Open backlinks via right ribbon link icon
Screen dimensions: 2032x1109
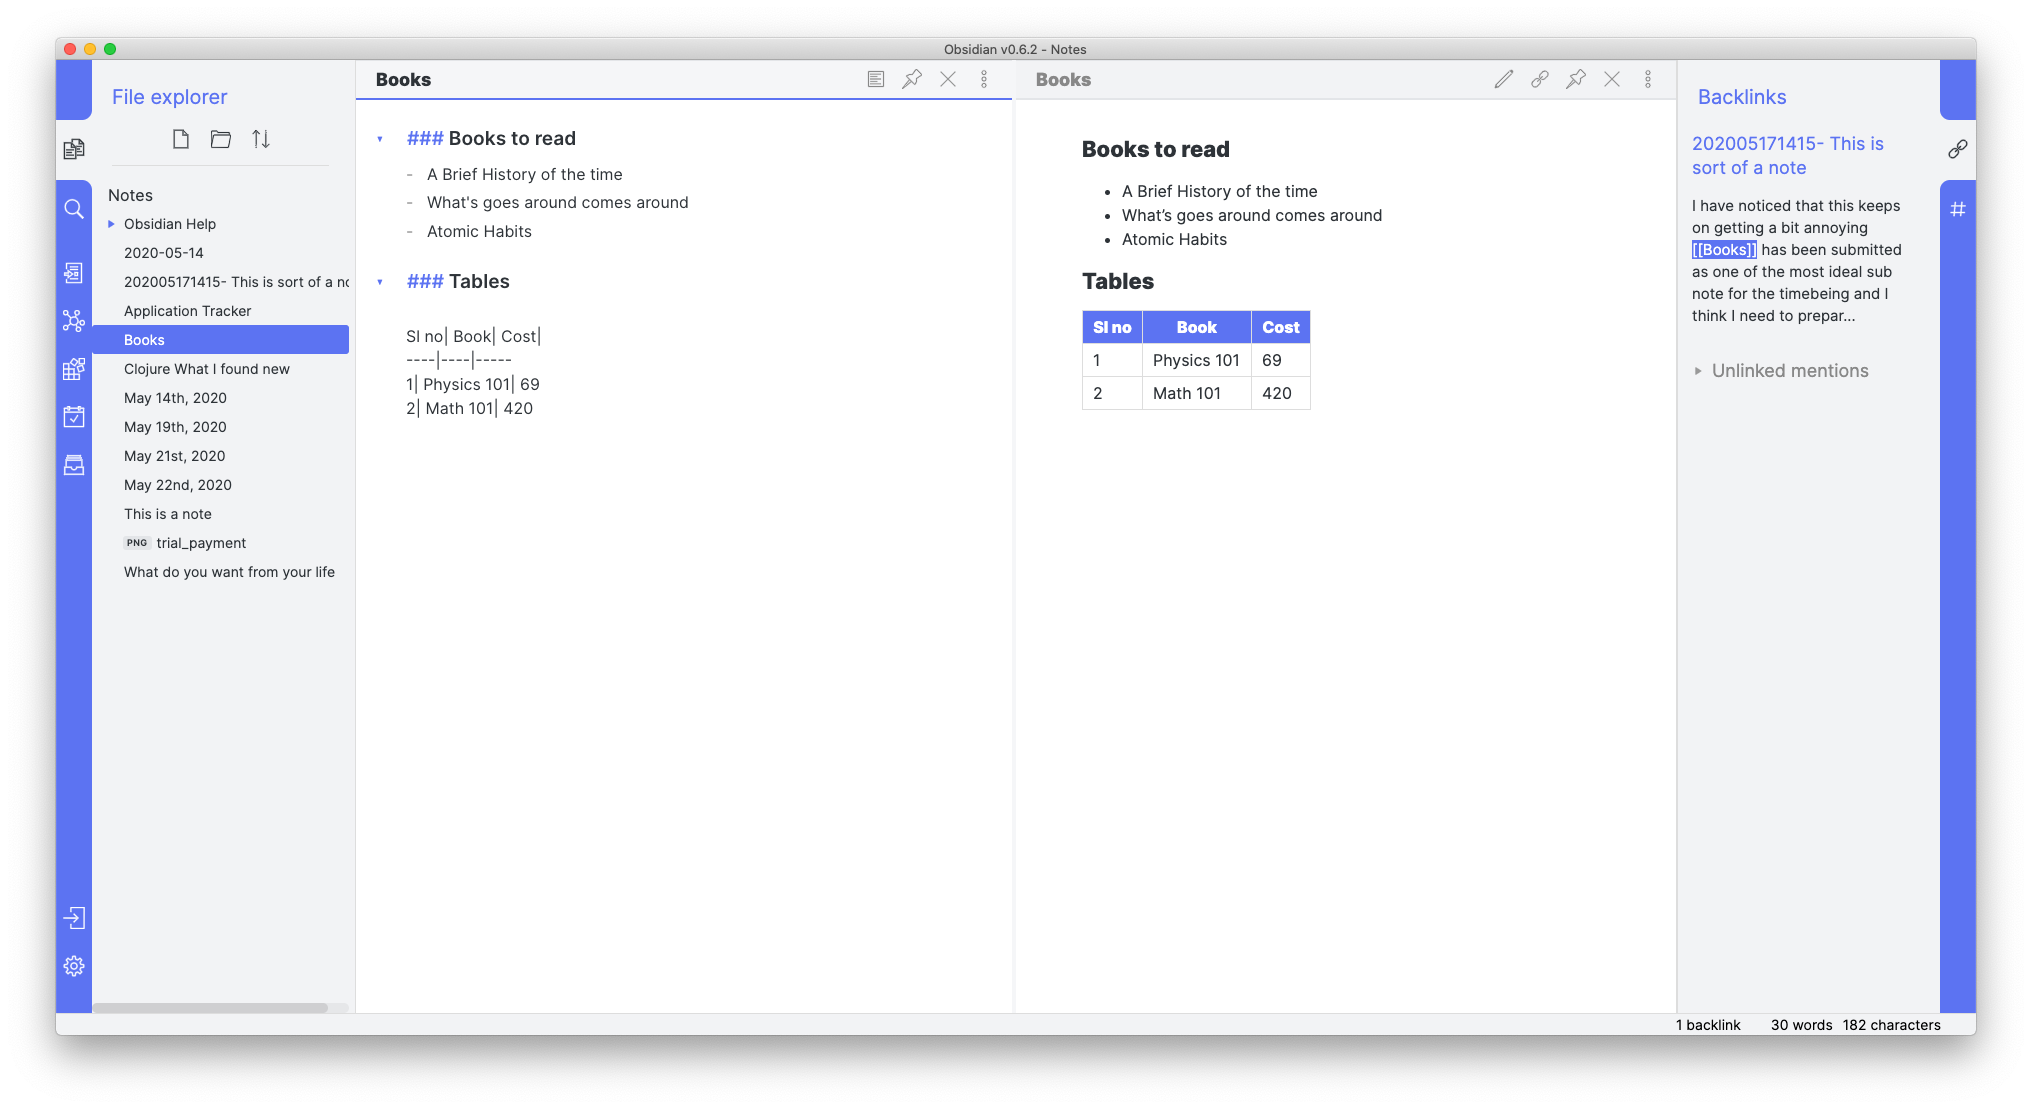[1958, 149]
